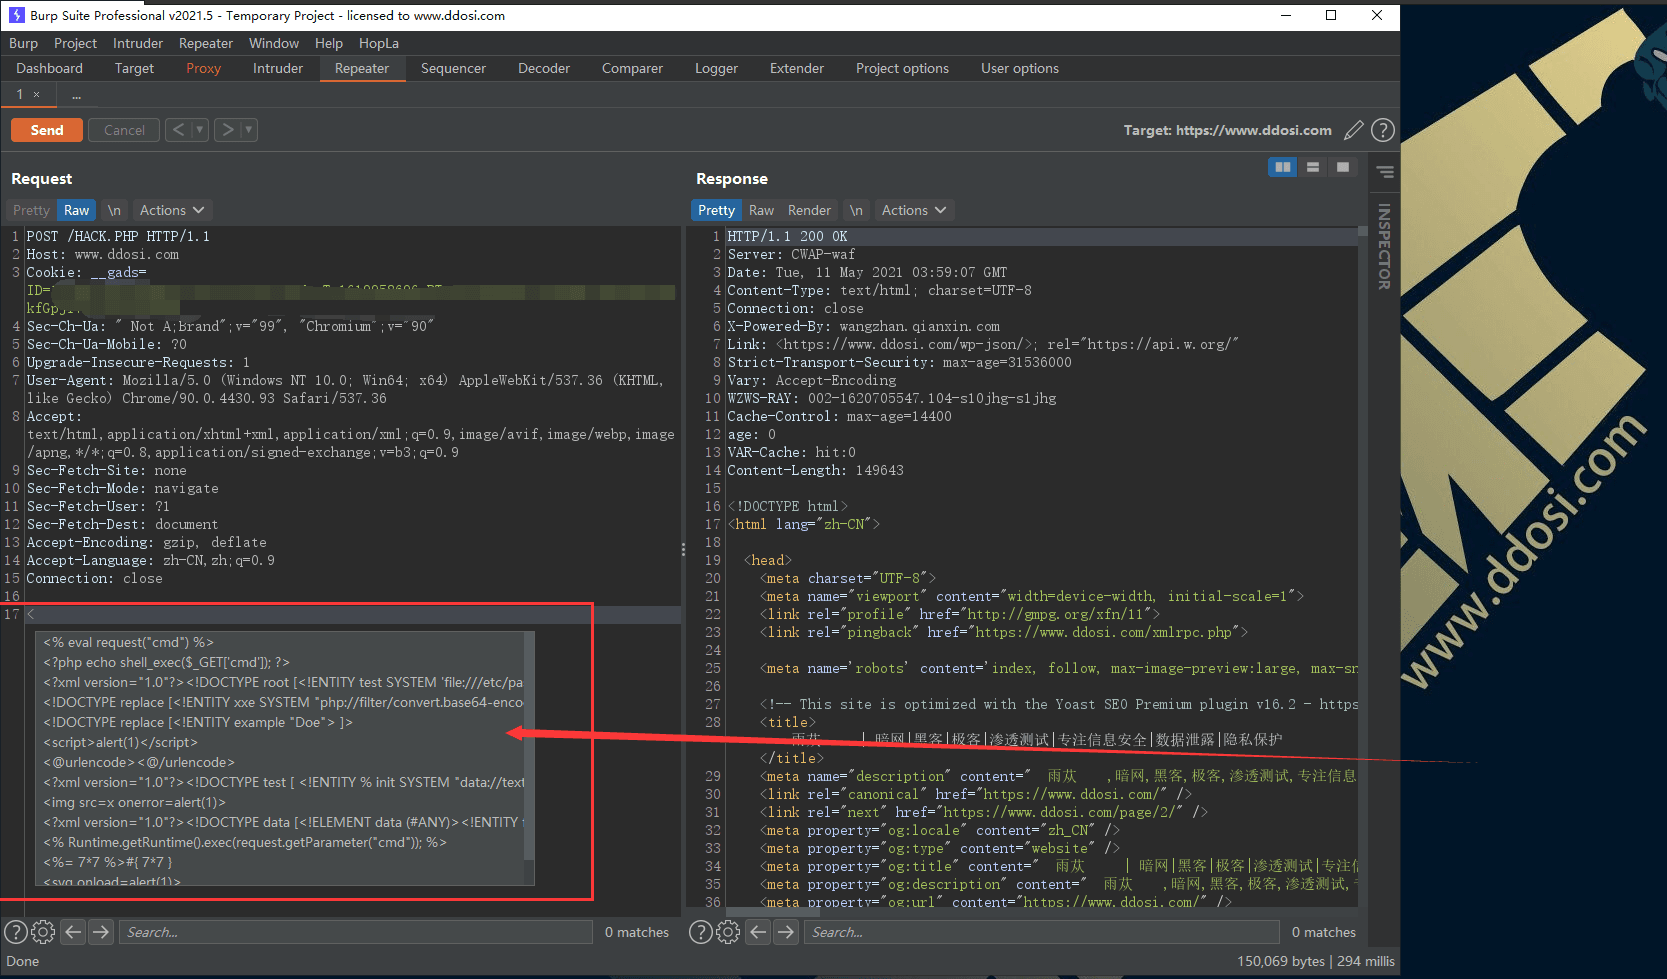
Task: Open the back history dropdown arrow
Action: point(199,129)
